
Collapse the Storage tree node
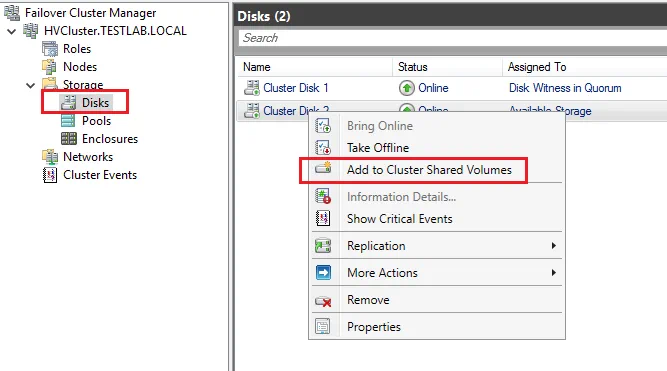pos(31,85)
